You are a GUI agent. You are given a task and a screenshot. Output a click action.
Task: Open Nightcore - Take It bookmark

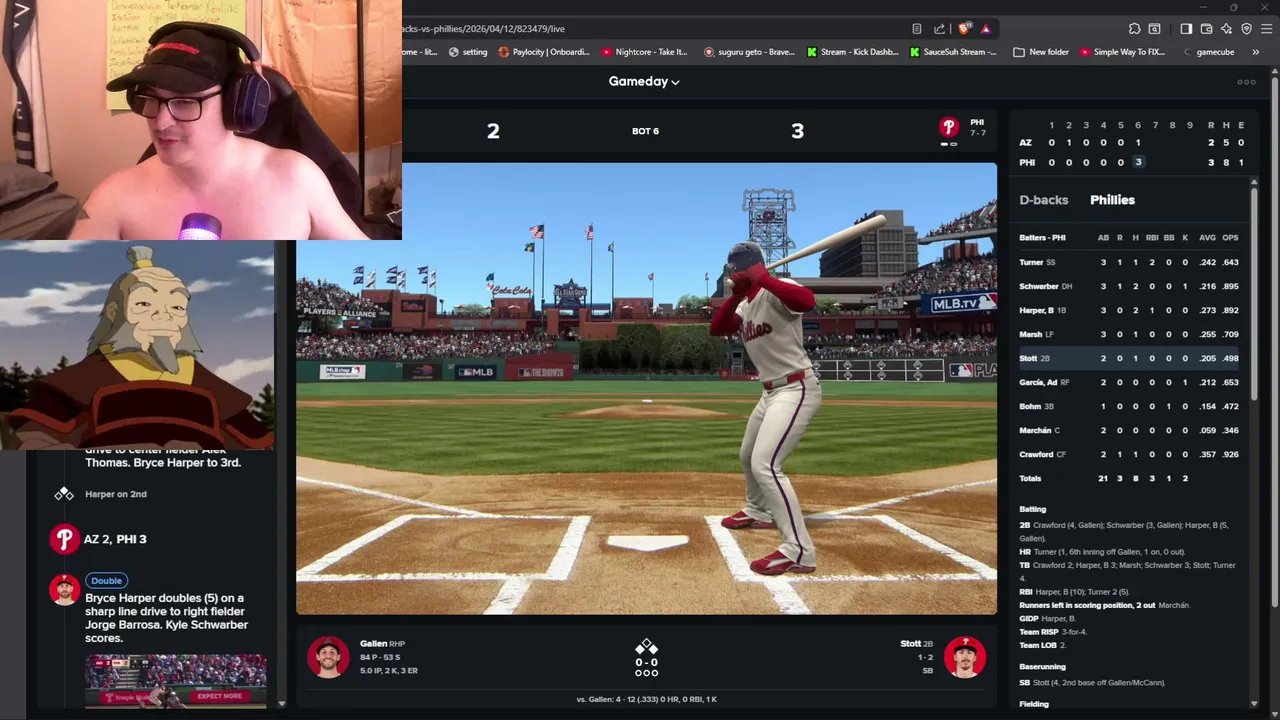click(x=645, y=52)
